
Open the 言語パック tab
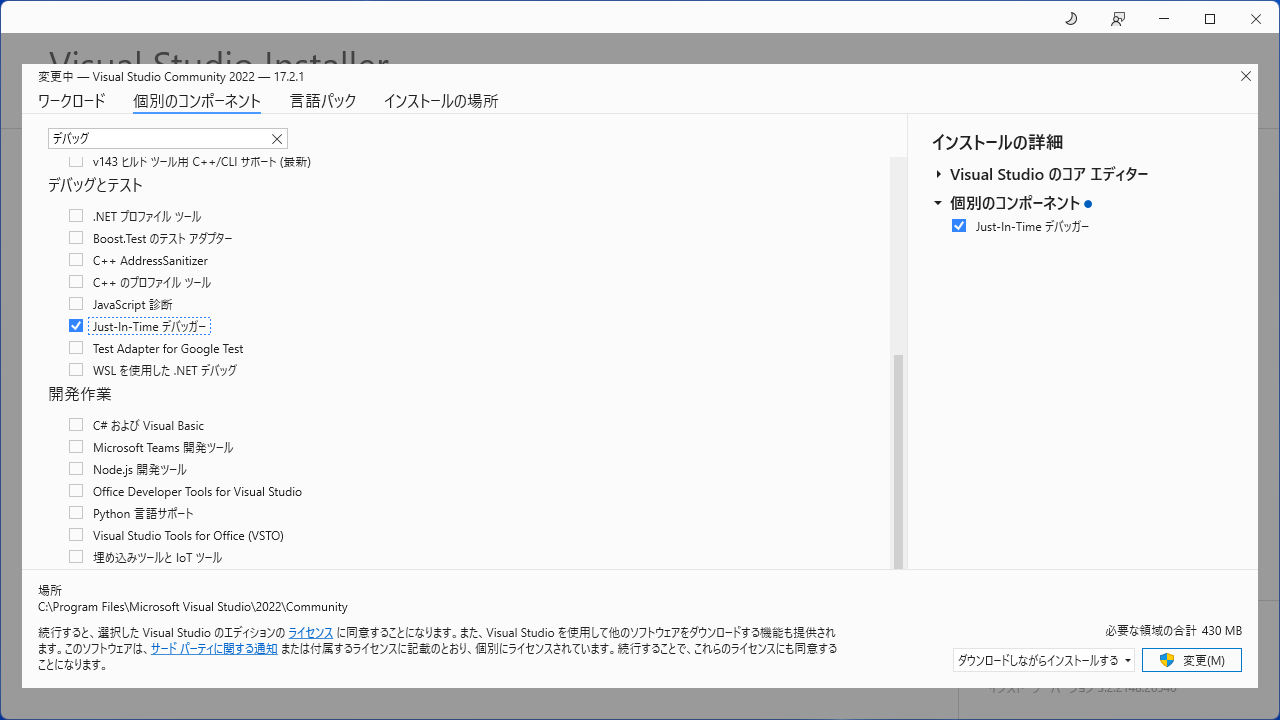pos(322,101)
